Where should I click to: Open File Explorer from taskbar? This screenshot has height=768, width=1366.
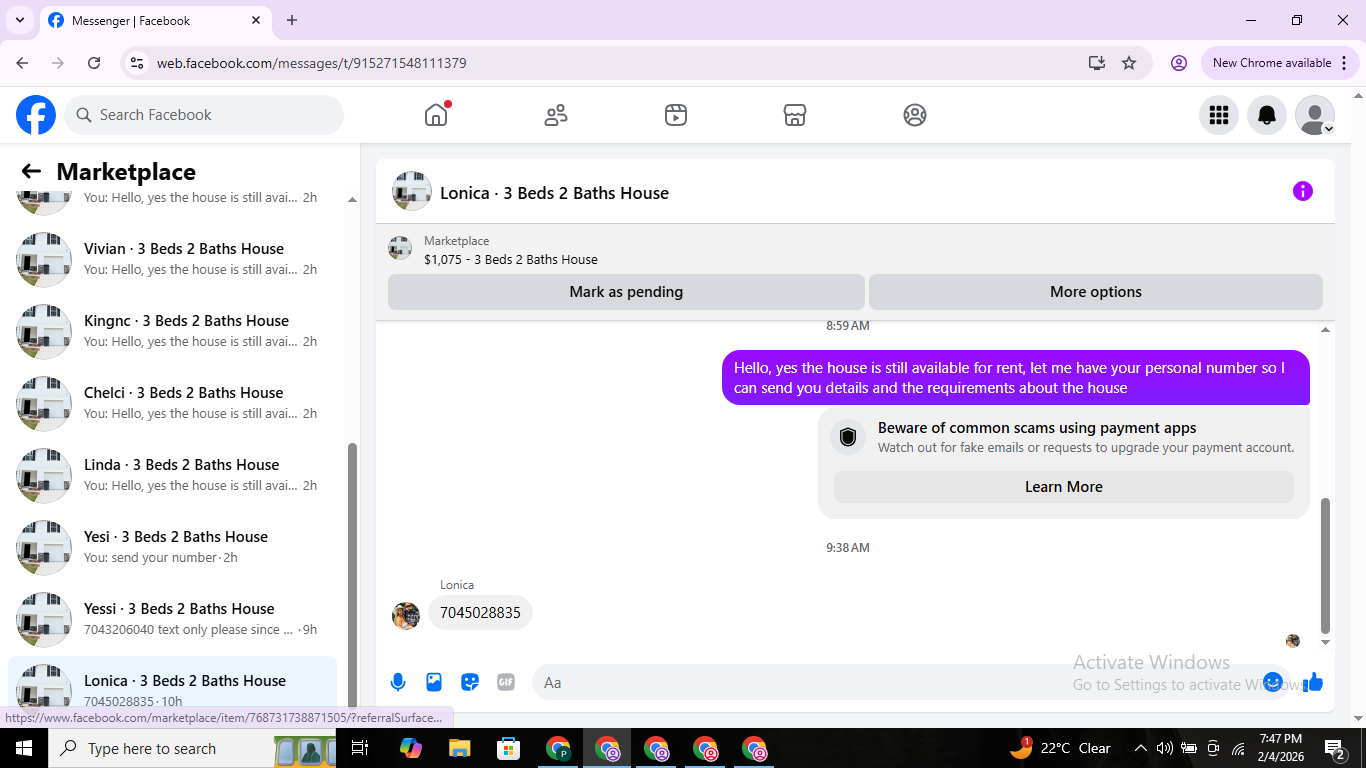click(x=459, y=748)
